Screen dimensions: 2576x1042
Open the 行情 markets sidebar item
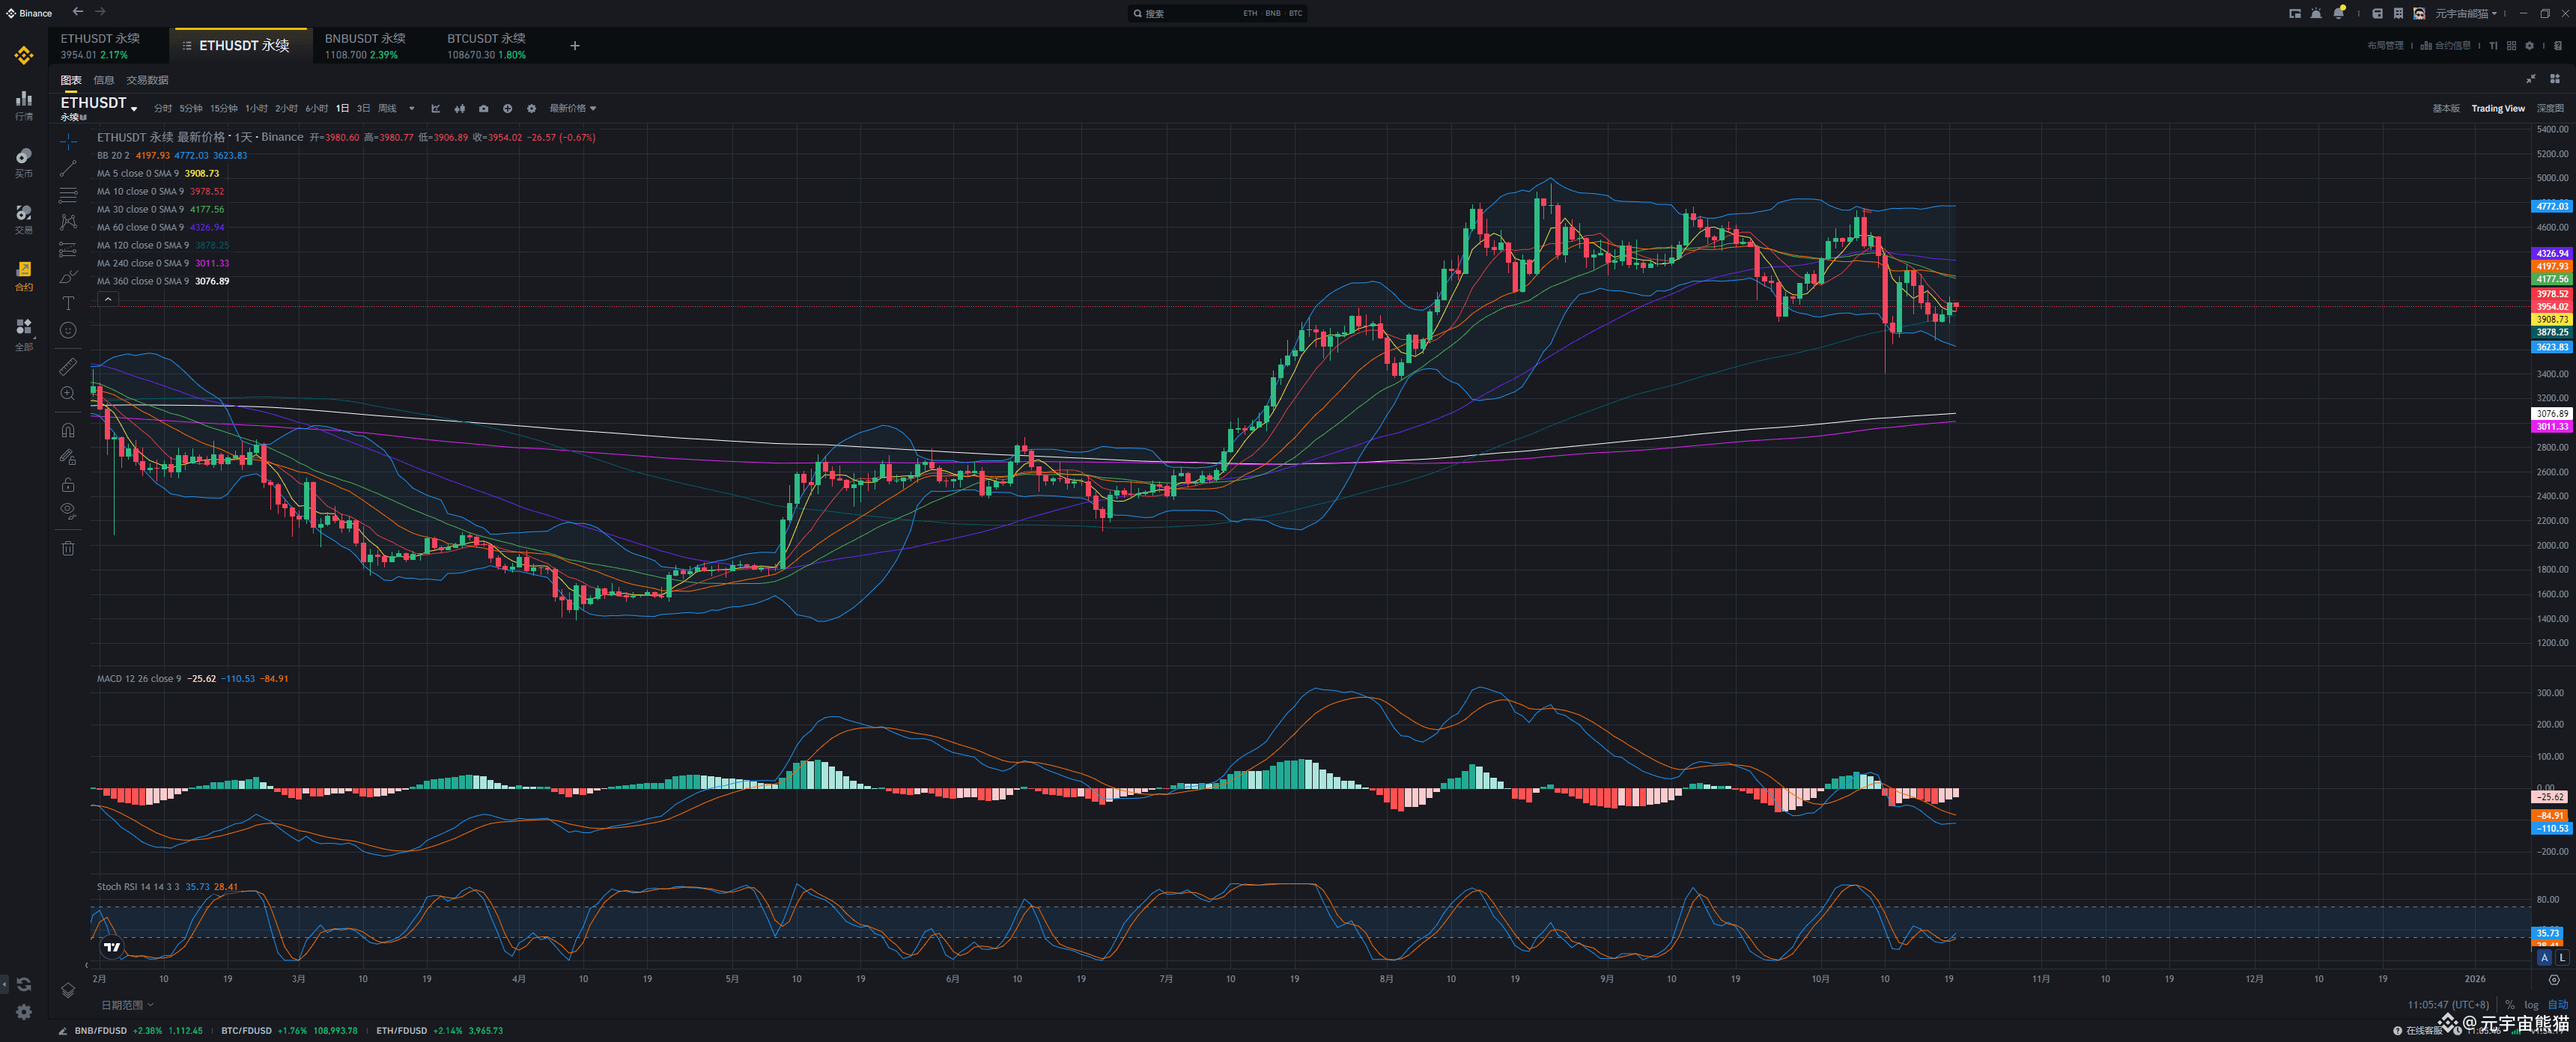tap(24, 105)
